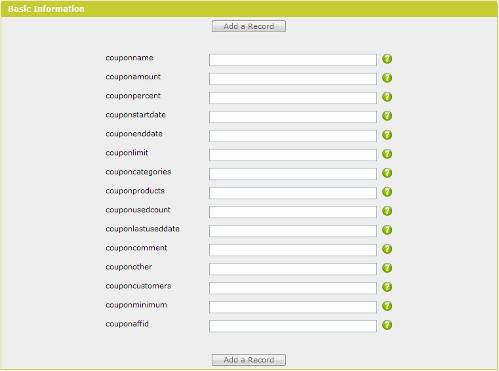Click the couponstartdate label text
The width and height of the screenshot is (499, 371).
(135, 115)
